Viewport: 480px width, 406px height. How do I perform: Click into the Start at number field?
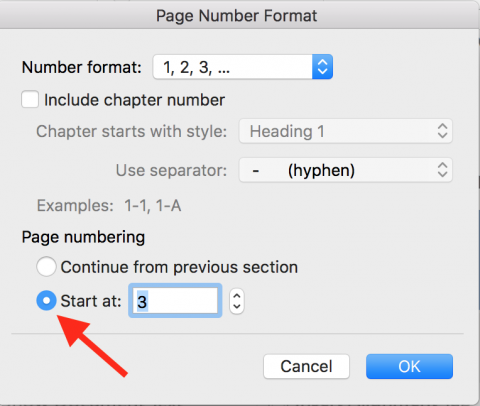point(175,301)
